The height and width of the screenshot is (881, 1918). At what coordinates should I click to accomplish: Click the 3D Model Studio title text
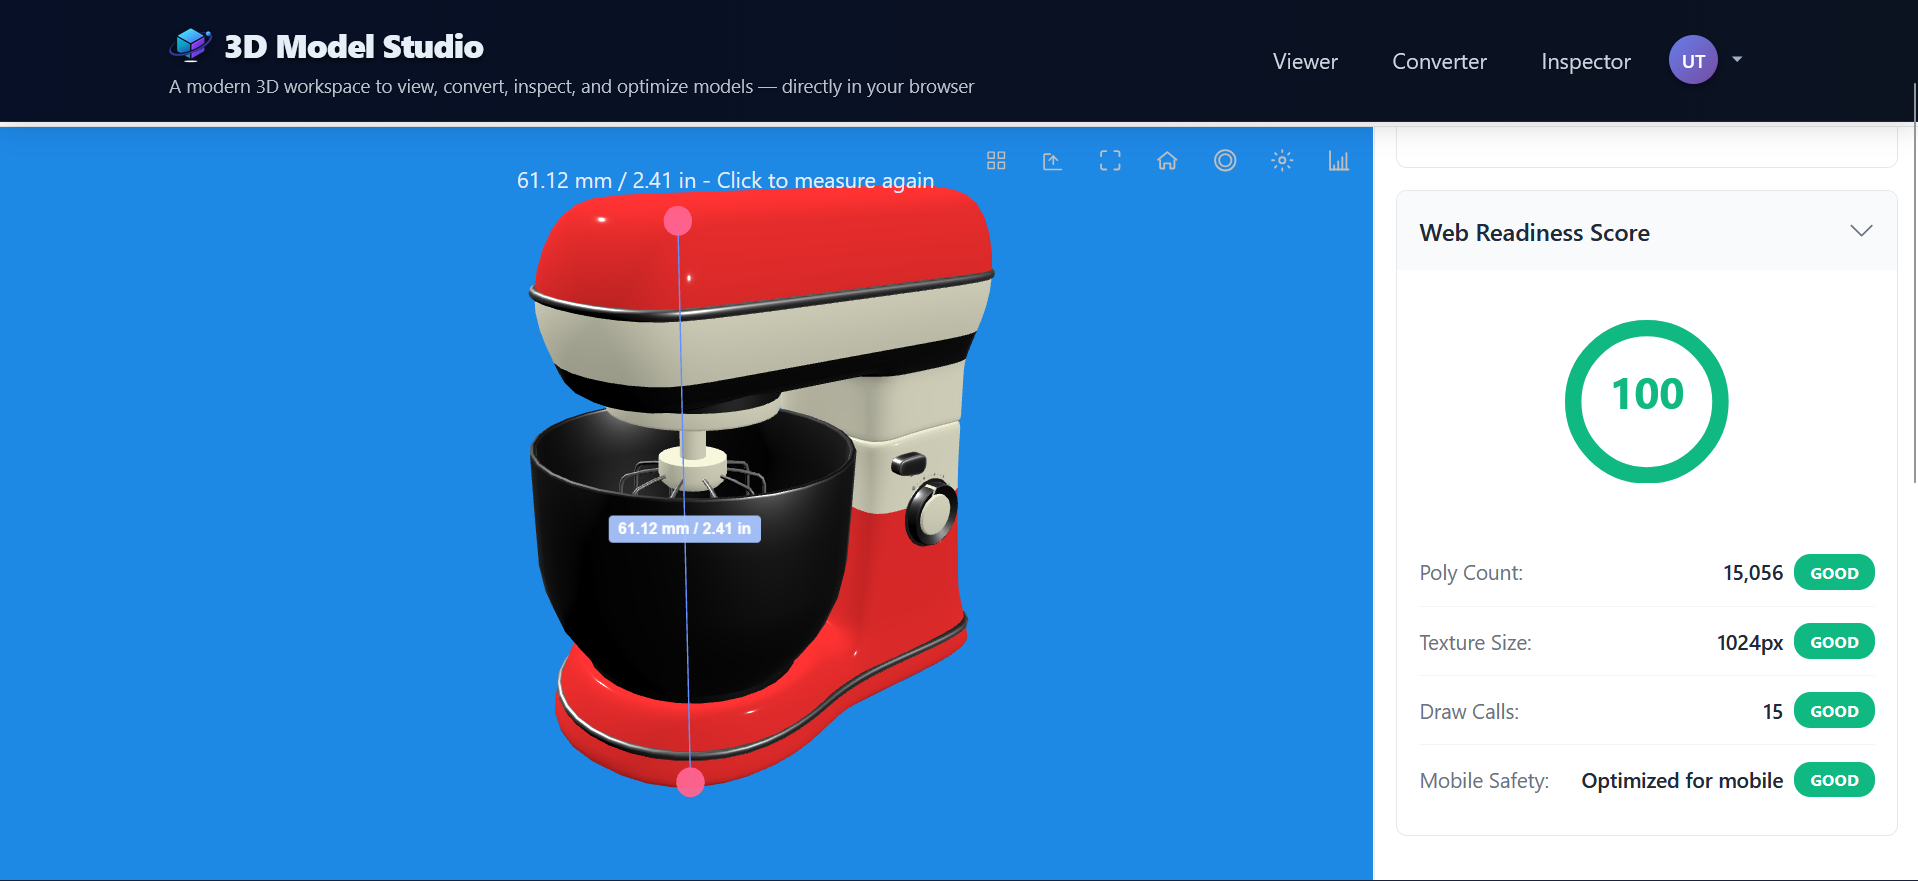354,46
